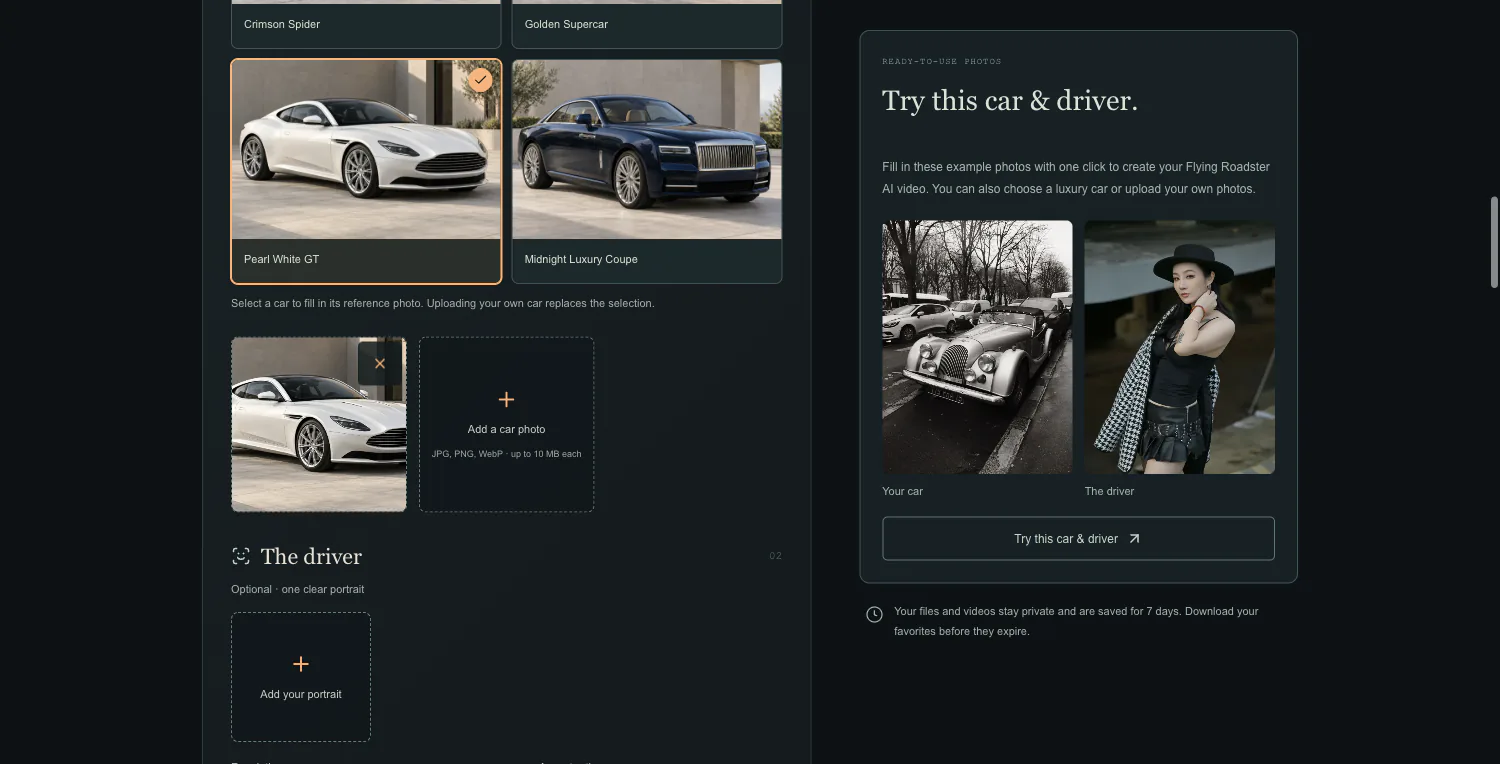This screenshot has width=1500, height=764.
Task: Click the clock icon beside the privacy note
Action: (x=874, y=614)
